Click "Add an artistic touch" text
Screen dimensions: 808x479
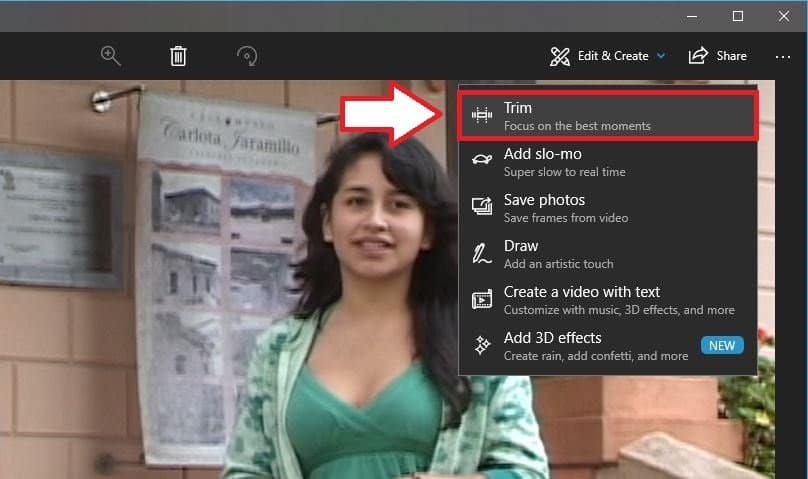[559, 264]
